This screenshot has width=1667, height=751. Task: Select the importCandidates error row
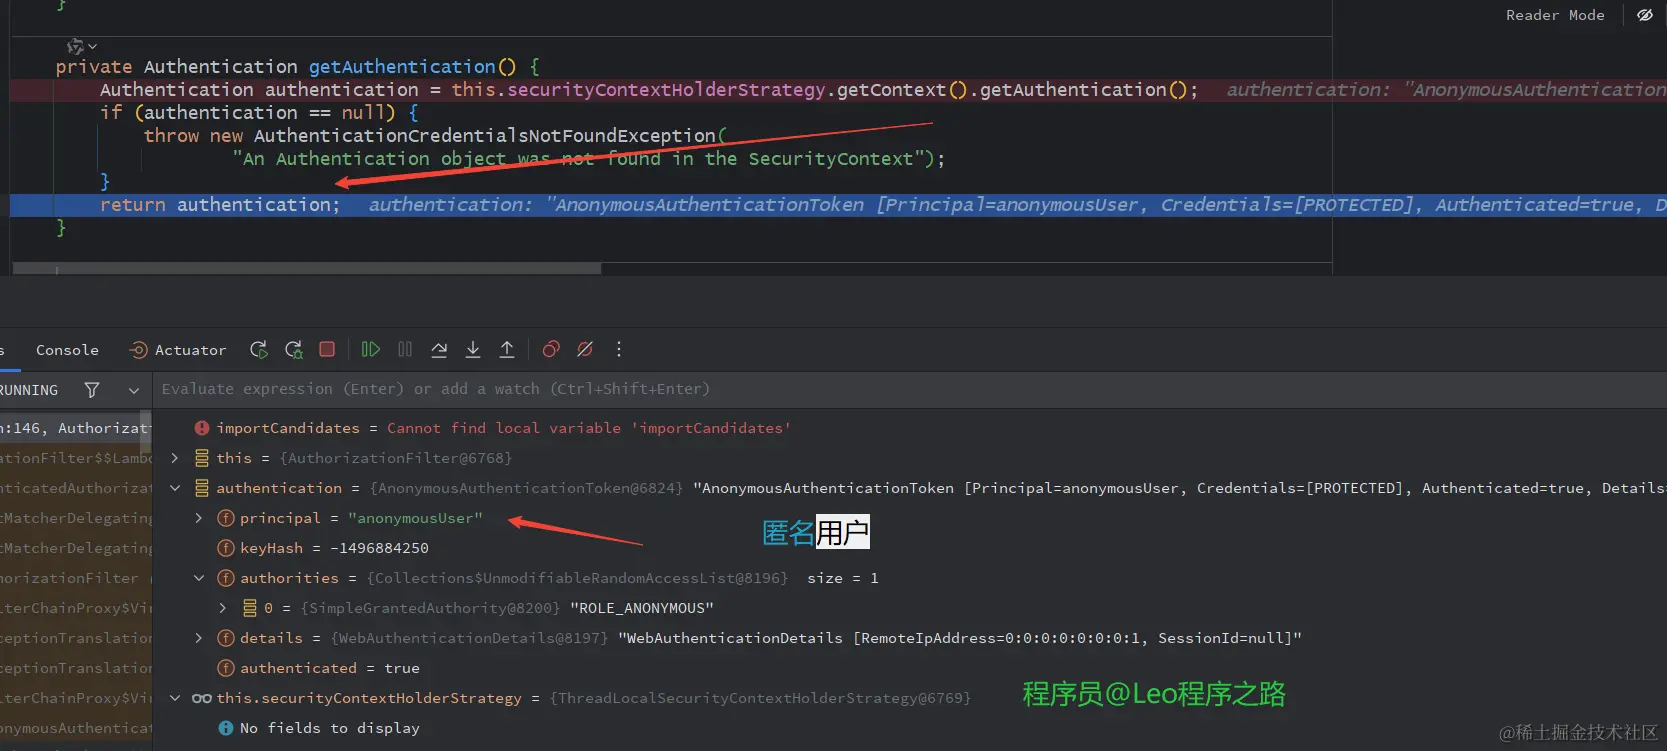[909, 428]
